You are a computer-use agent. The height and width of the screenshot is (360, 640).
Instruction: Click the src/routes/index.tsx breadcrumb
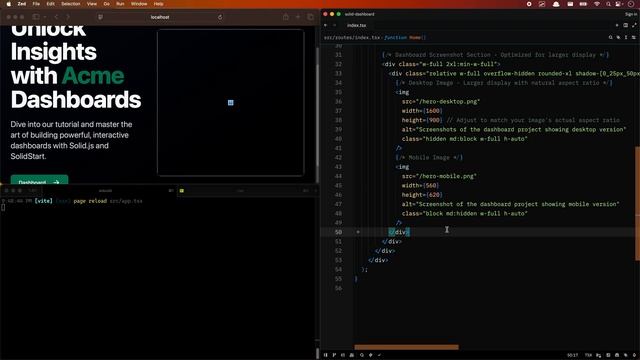[x=352, y=38]
